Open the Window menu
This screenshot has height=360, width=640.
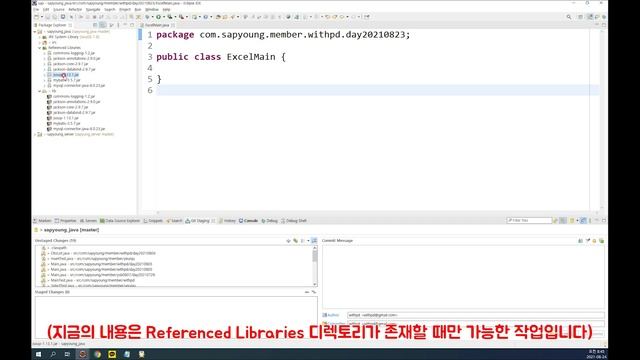tap(152, 9)
